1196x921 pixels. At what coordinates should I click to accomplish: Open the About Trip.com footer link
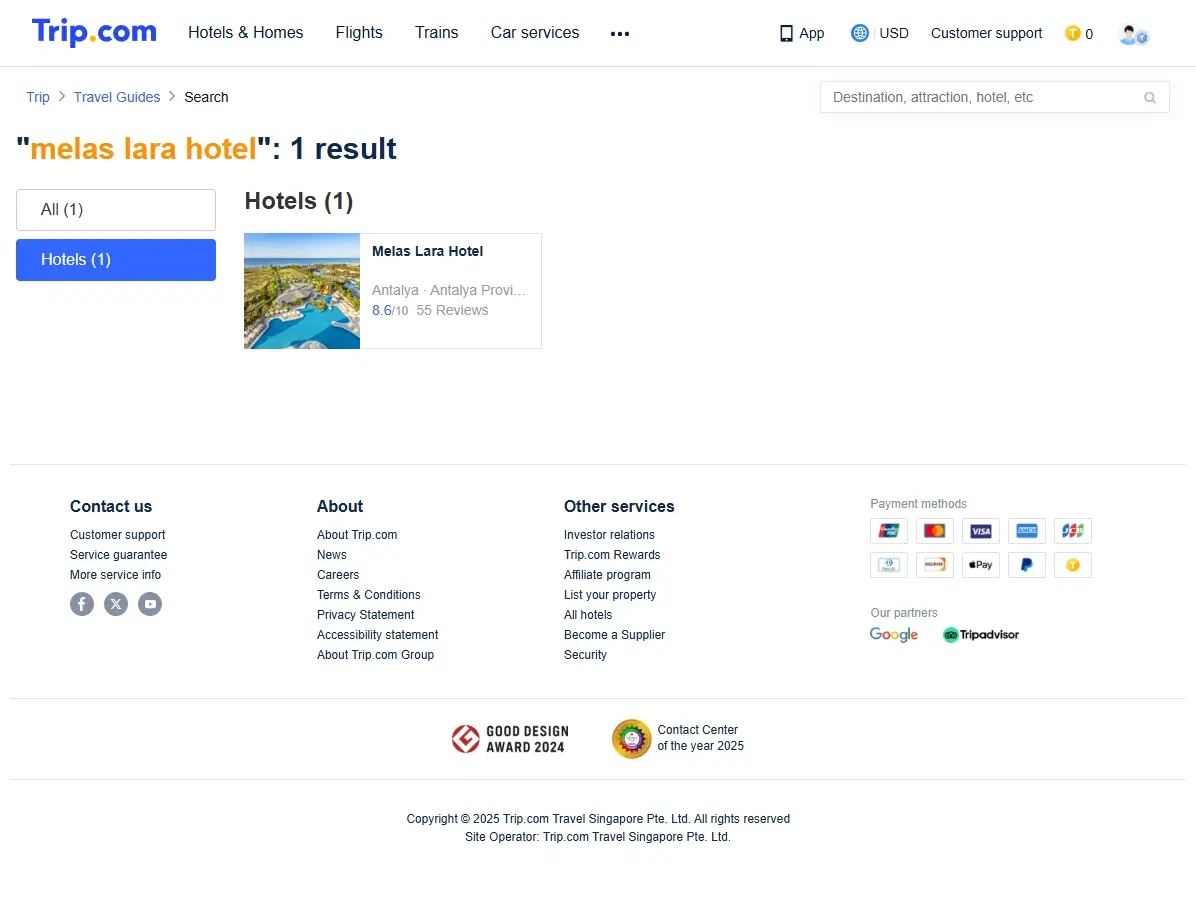357,535
